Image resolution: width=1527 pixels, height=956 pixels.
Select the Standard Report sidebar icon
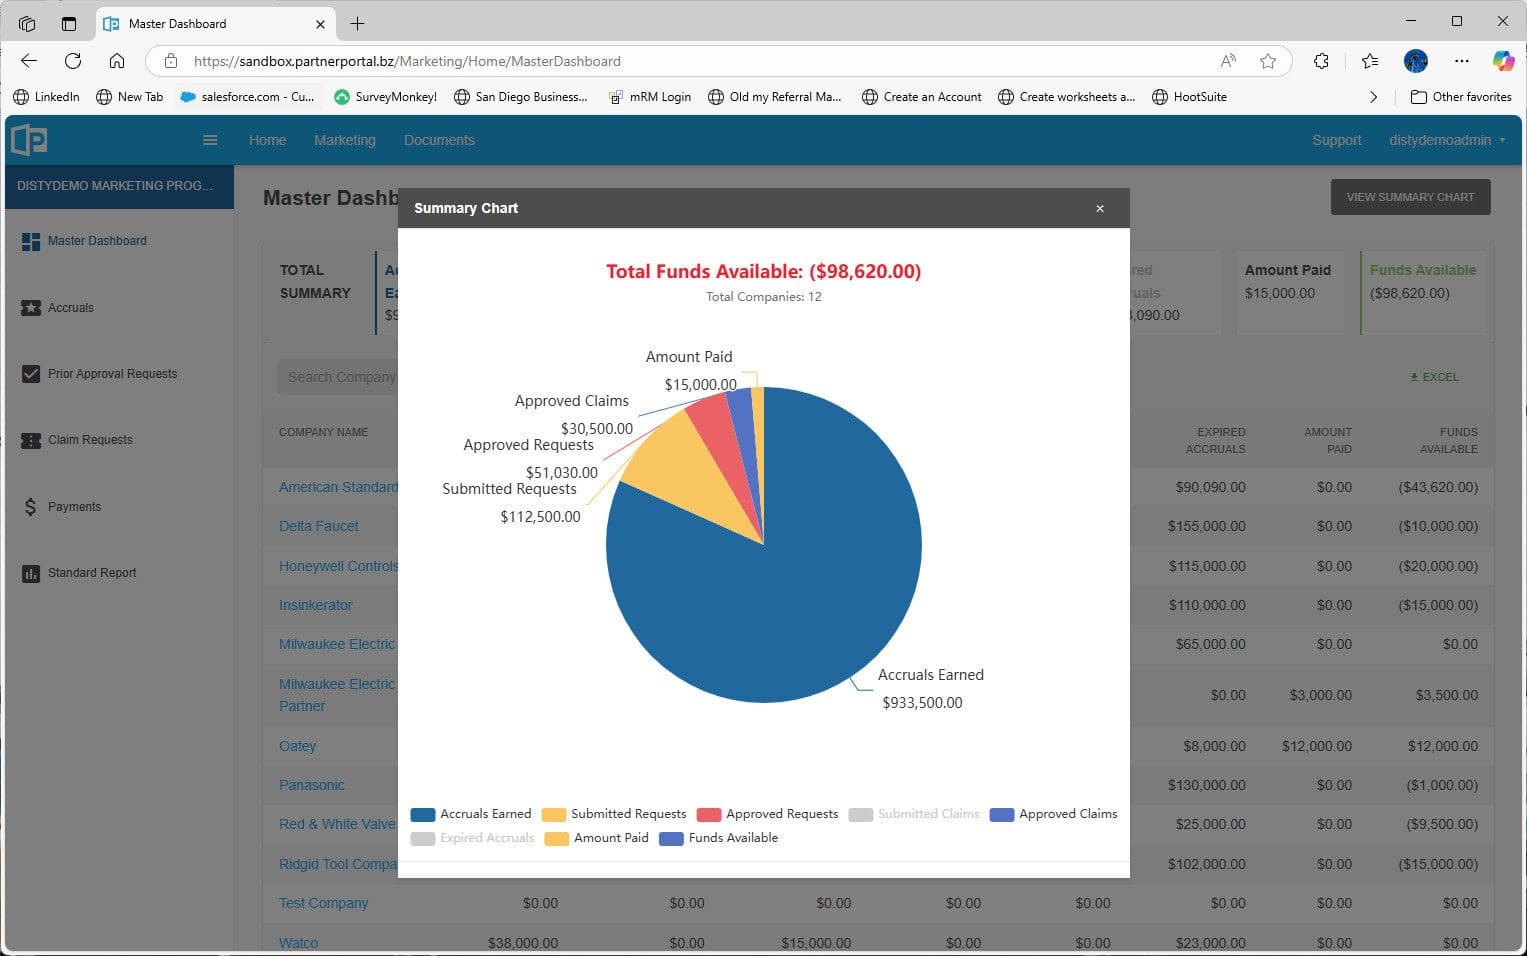(29, 572)
